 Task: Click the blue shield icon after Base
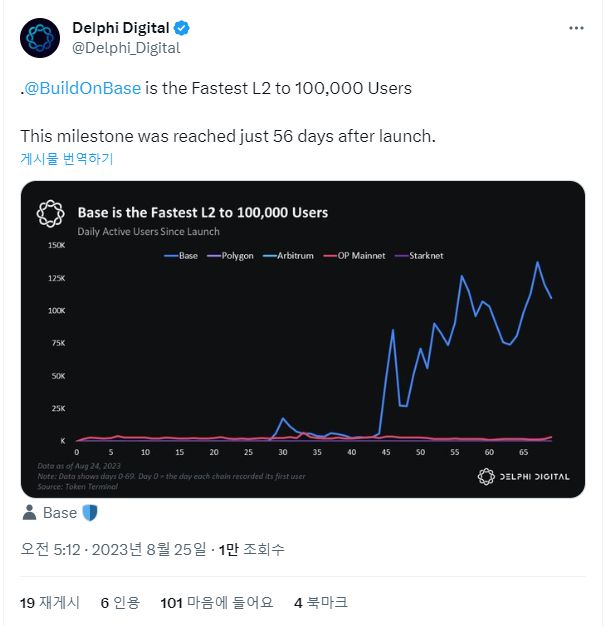pyautogui.click(x=90, y=513)
